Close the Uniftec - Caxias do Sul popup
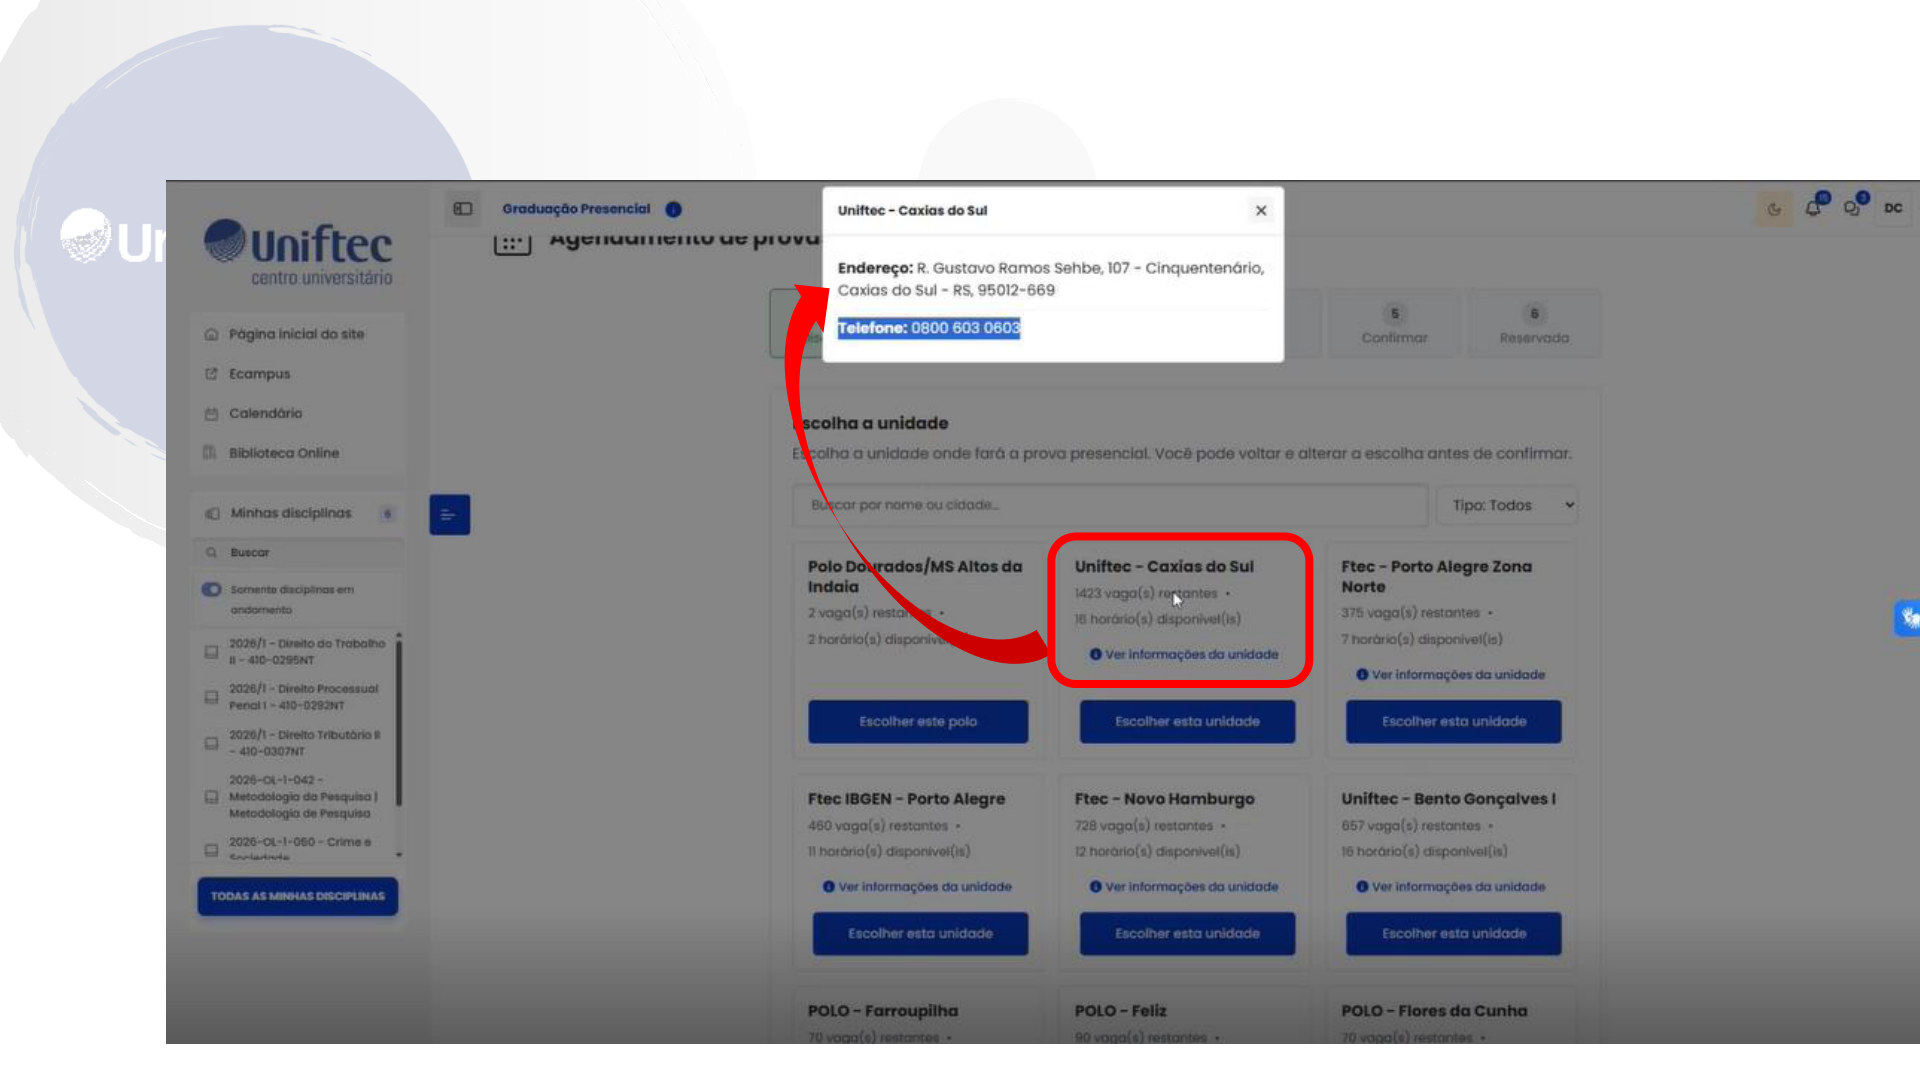1920x1080 pixels. coord(1260,210)
